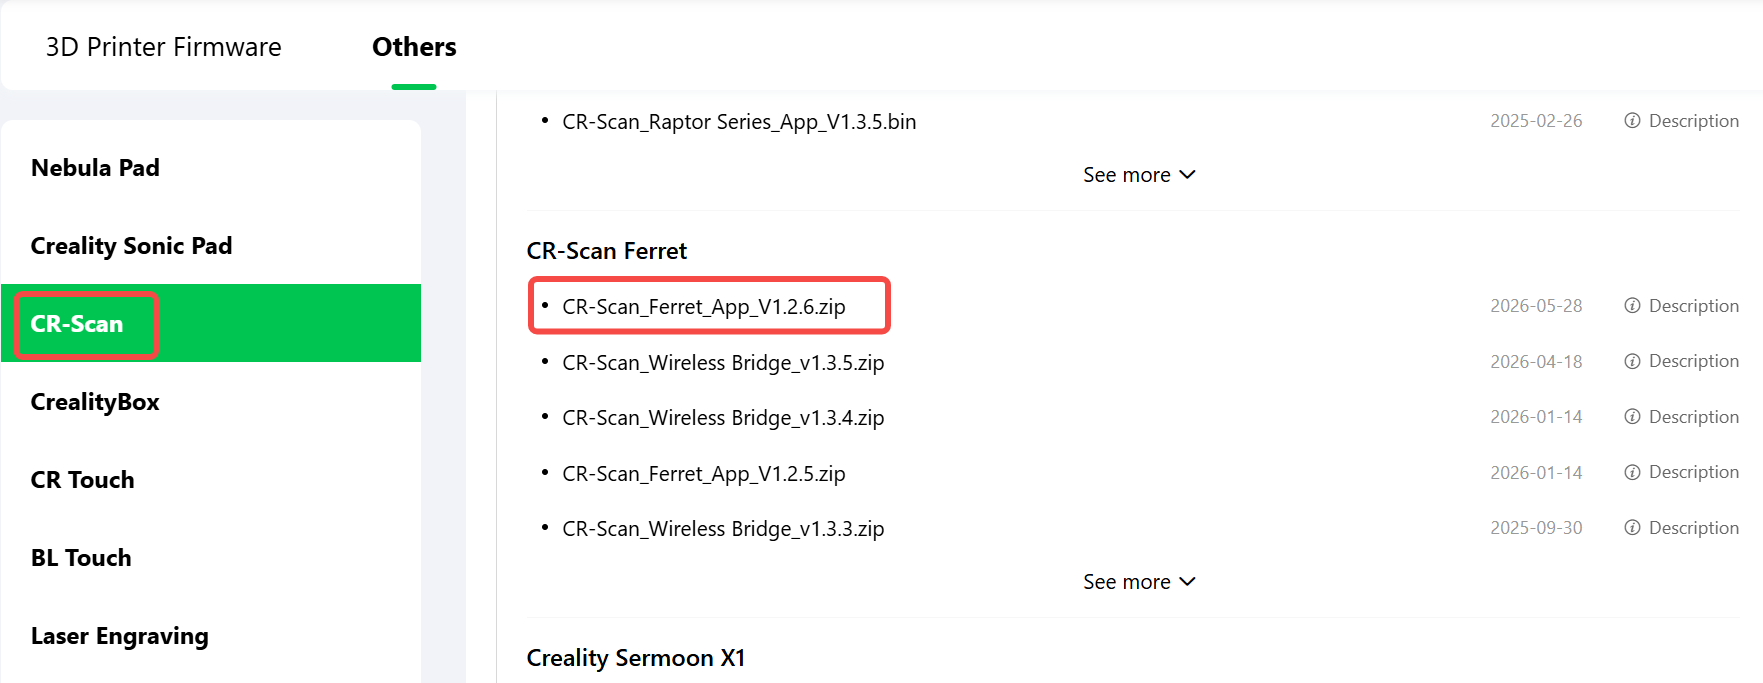Click info icon beside Wireless Bridge v1.3.5 description
This screenshot has height=683, width=1763.
(1632, 361)
